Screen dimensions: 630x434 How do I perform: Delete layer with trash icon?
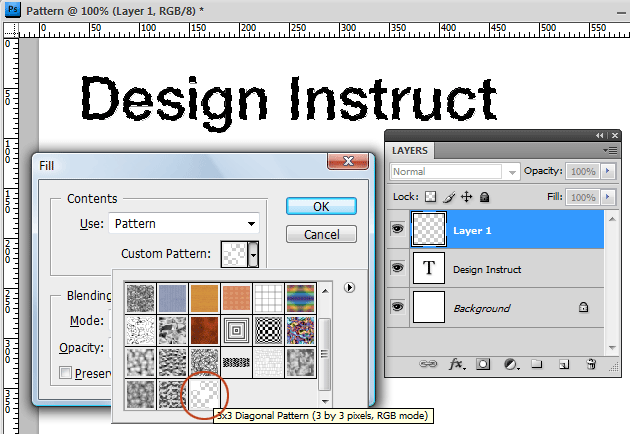(591, 364)
